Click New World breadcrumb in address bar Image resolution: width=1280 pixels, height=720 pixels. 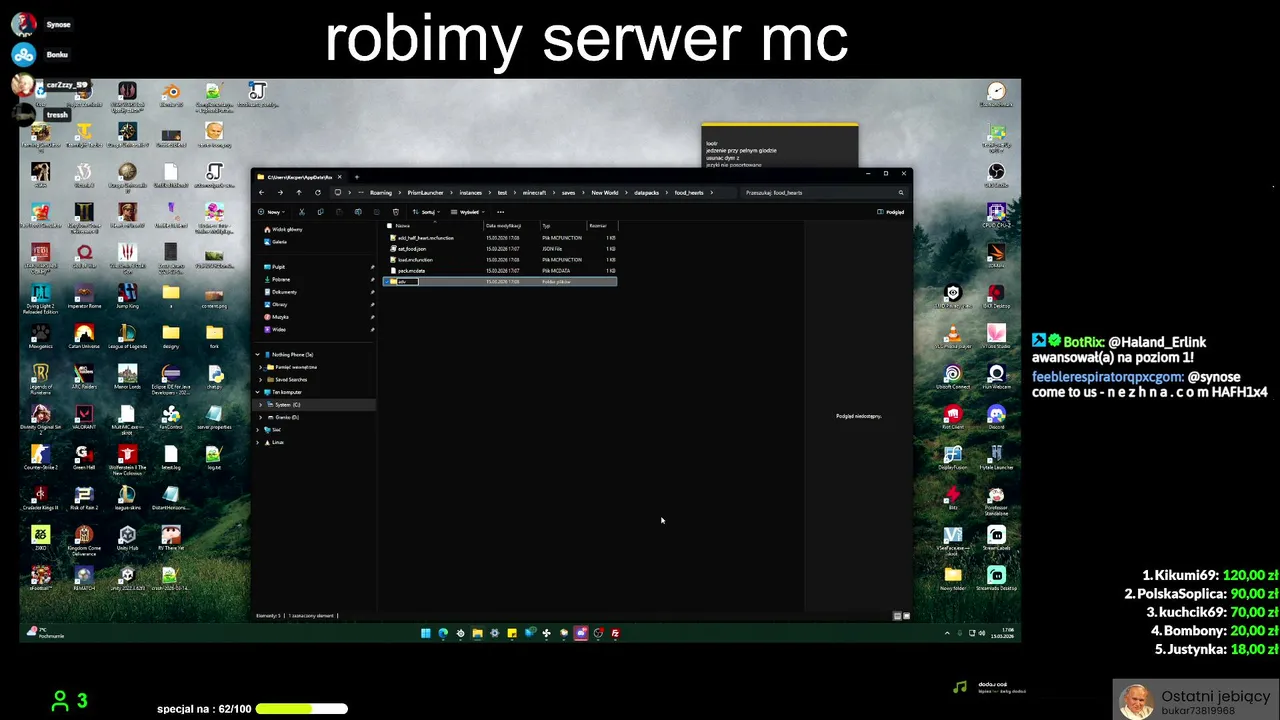click(604, 193)
